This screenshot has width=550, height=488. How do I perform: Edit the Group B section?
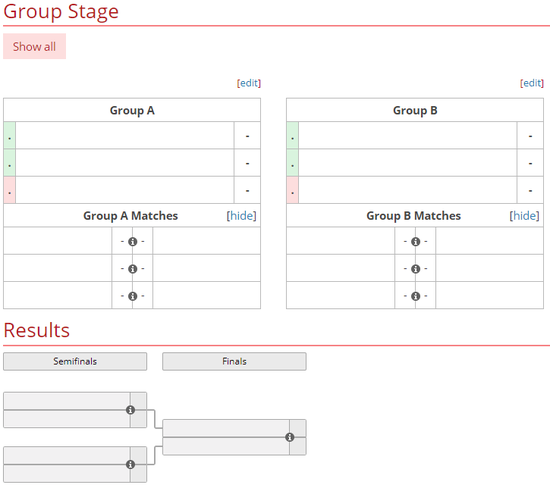pyautogui.click(x=532, y=83)
